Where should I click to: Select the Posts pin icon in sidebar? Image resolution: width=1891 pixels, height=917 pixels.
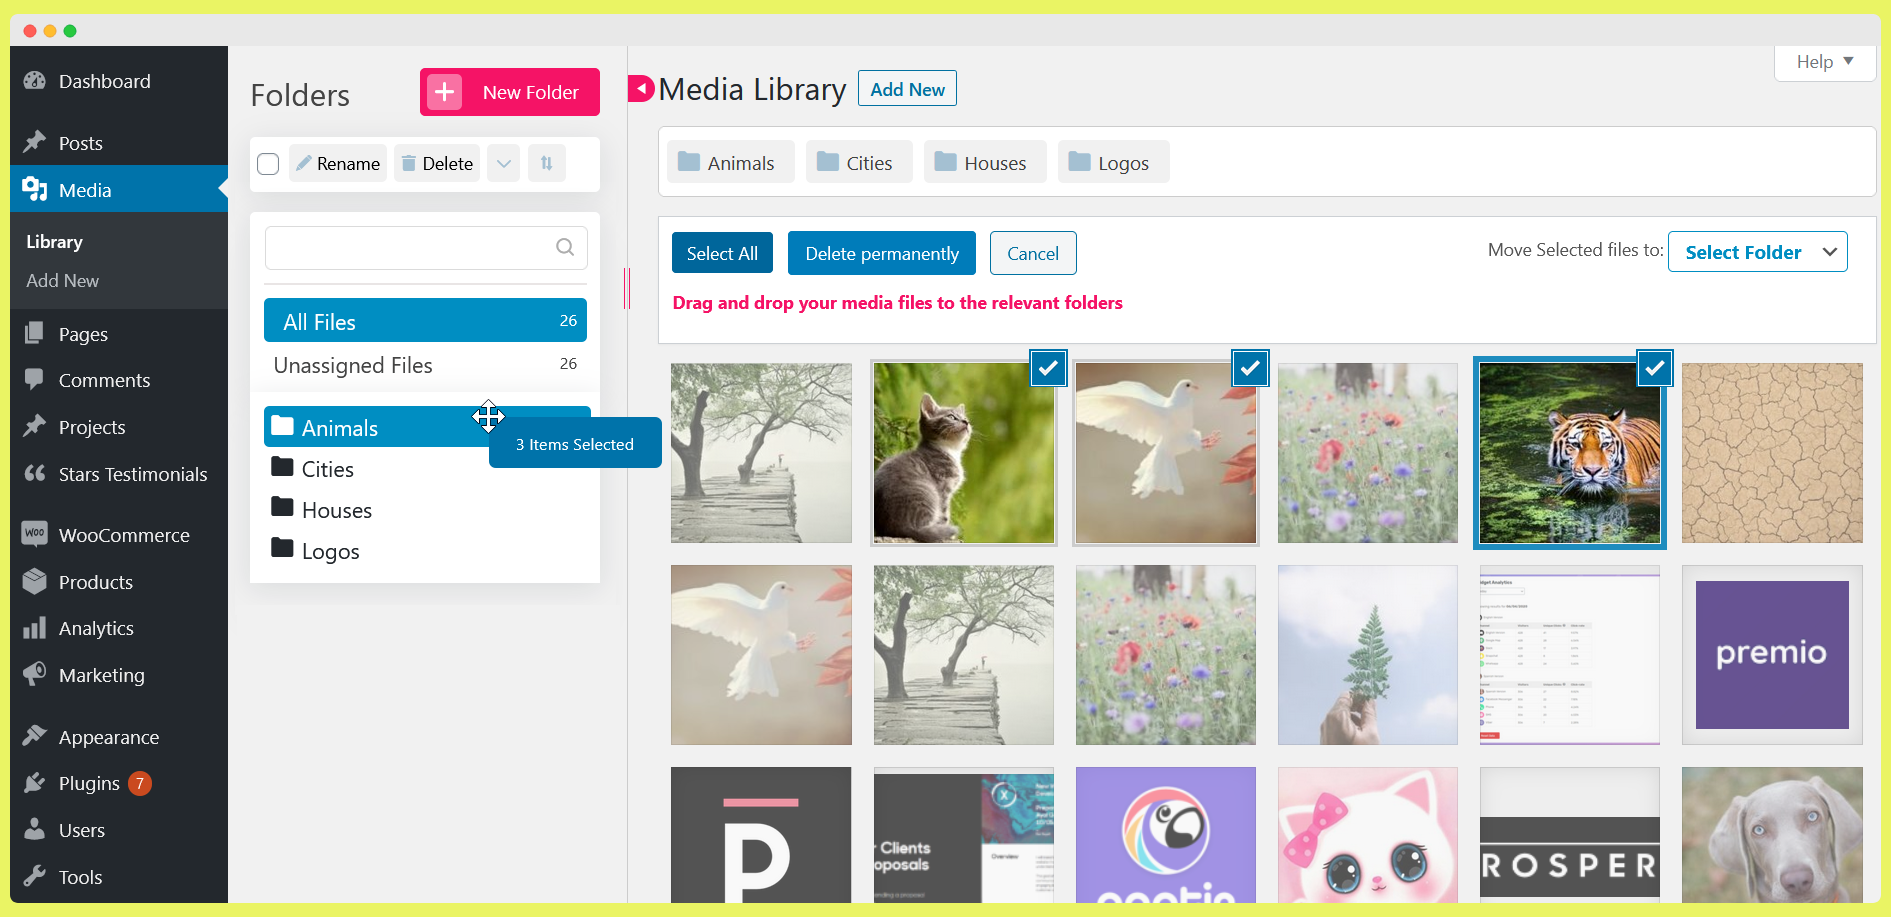[35, 142]
